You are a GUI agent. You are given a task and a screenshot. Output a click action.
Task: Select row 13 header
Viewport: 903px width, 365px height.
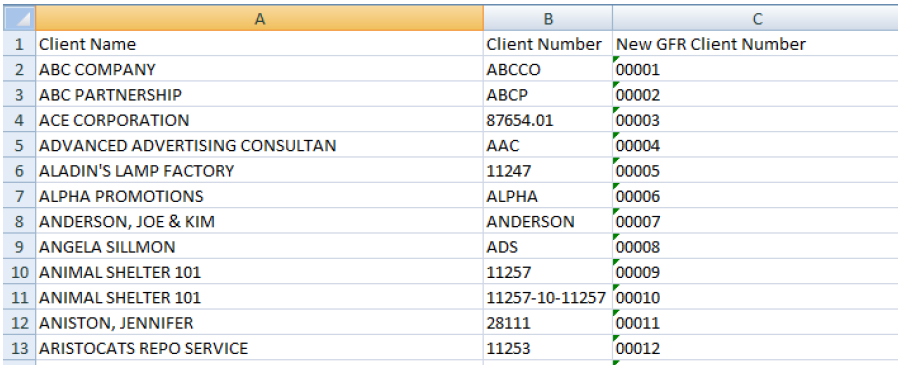(19, 348)
